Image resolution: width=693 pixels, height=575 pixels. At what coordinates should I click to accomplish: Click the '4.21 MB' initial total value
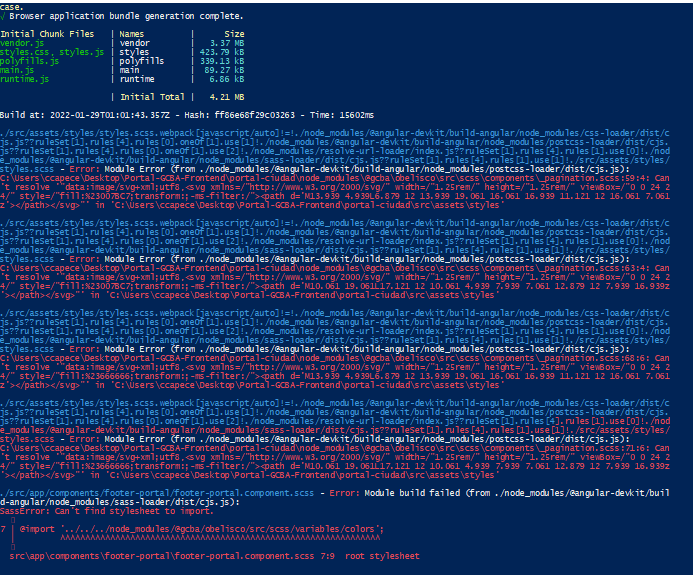(227, 97)
